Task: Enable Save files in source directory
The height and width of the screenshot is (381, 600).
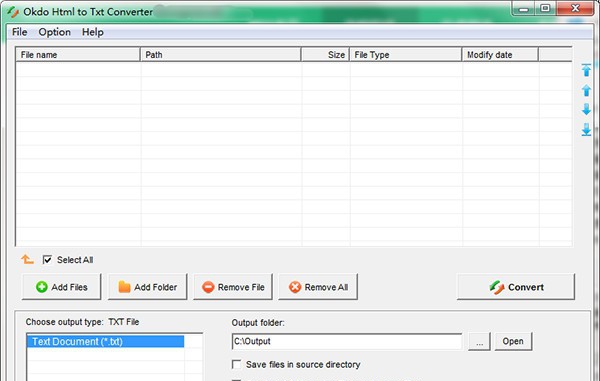Action: click(x=236, y=364)
